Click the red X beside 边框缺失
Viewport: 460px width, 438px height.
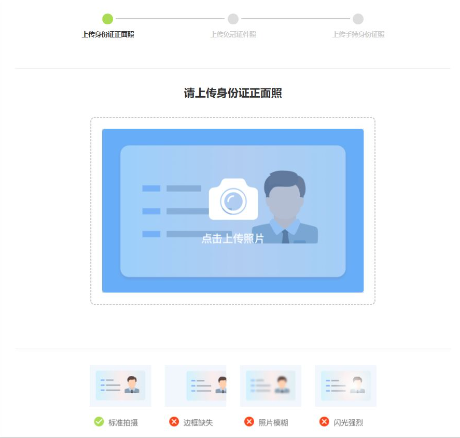tap(174, 422)
